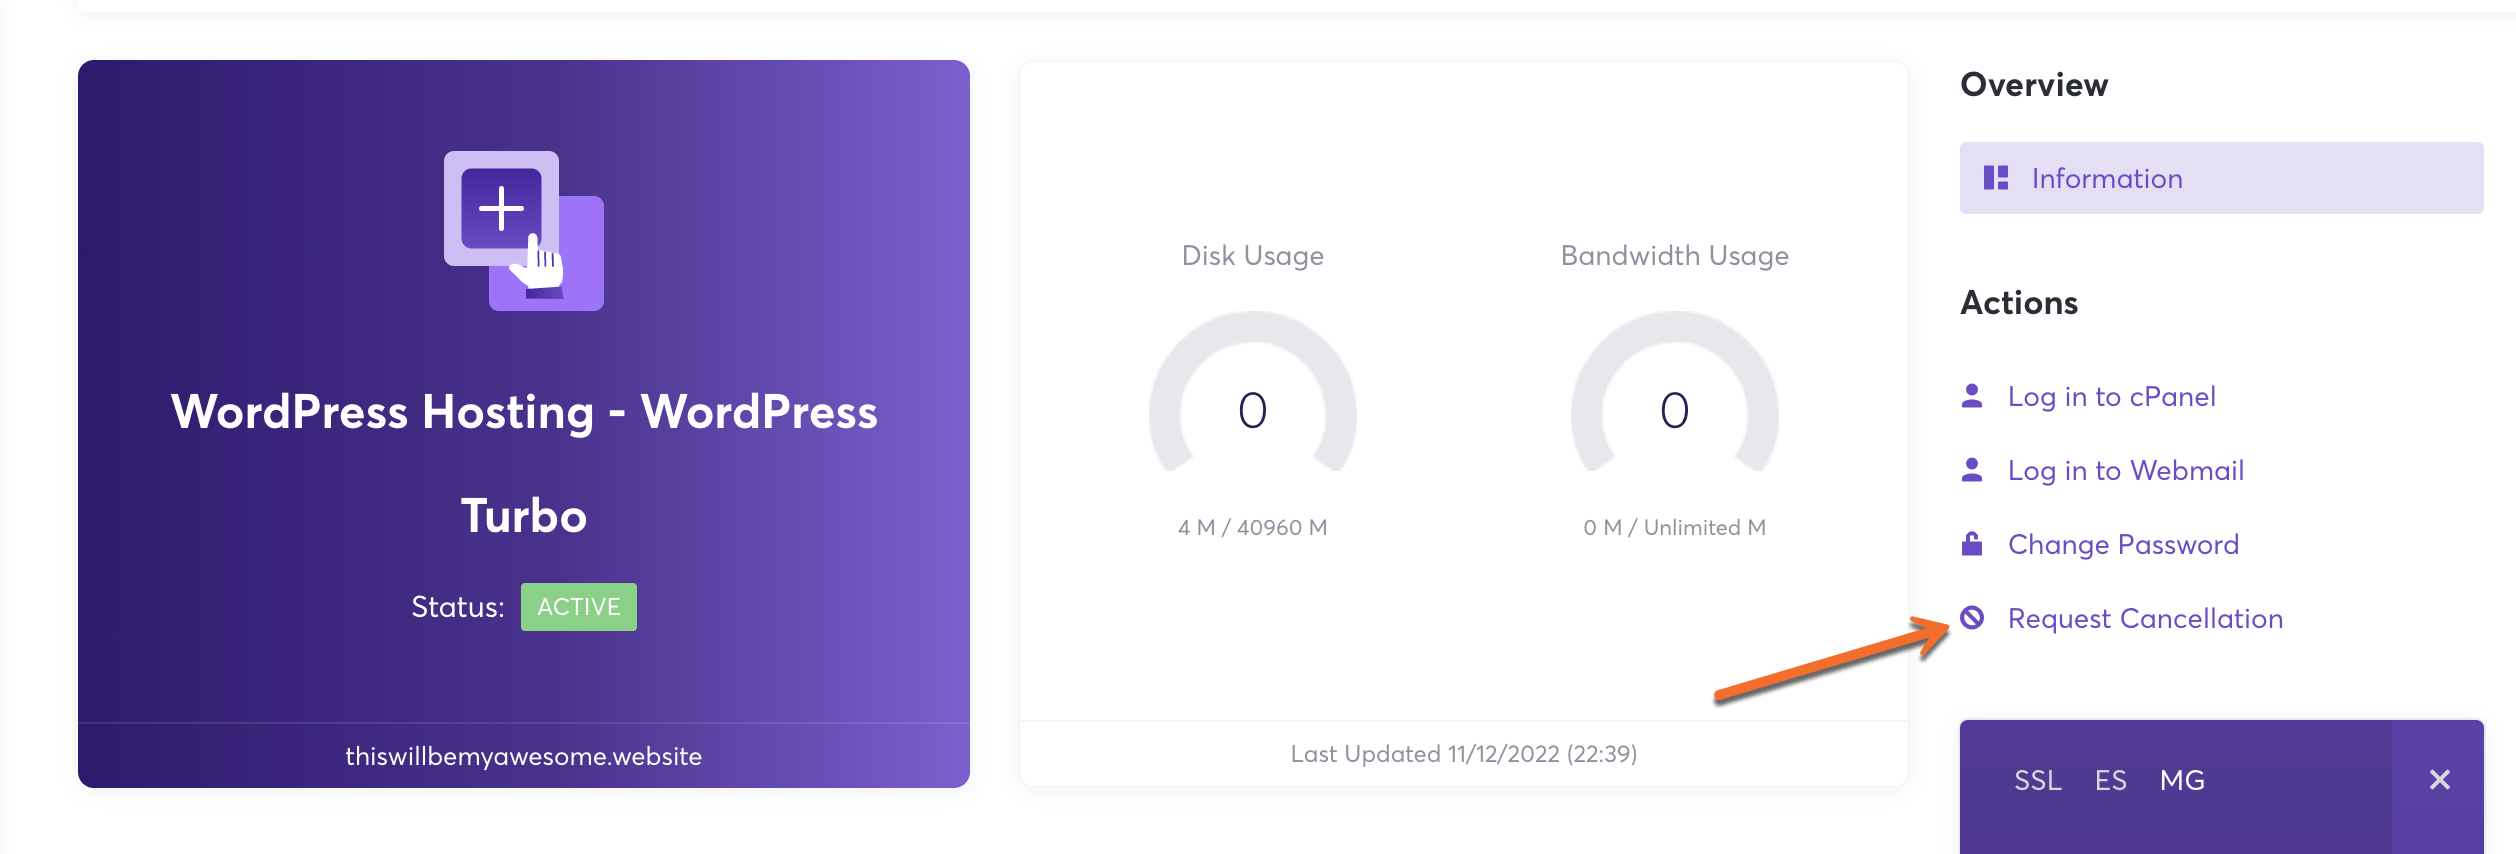Dismiss the SSL banner with the X
This screenshot has width=2516, height=854.
(x=2440, y=779)
